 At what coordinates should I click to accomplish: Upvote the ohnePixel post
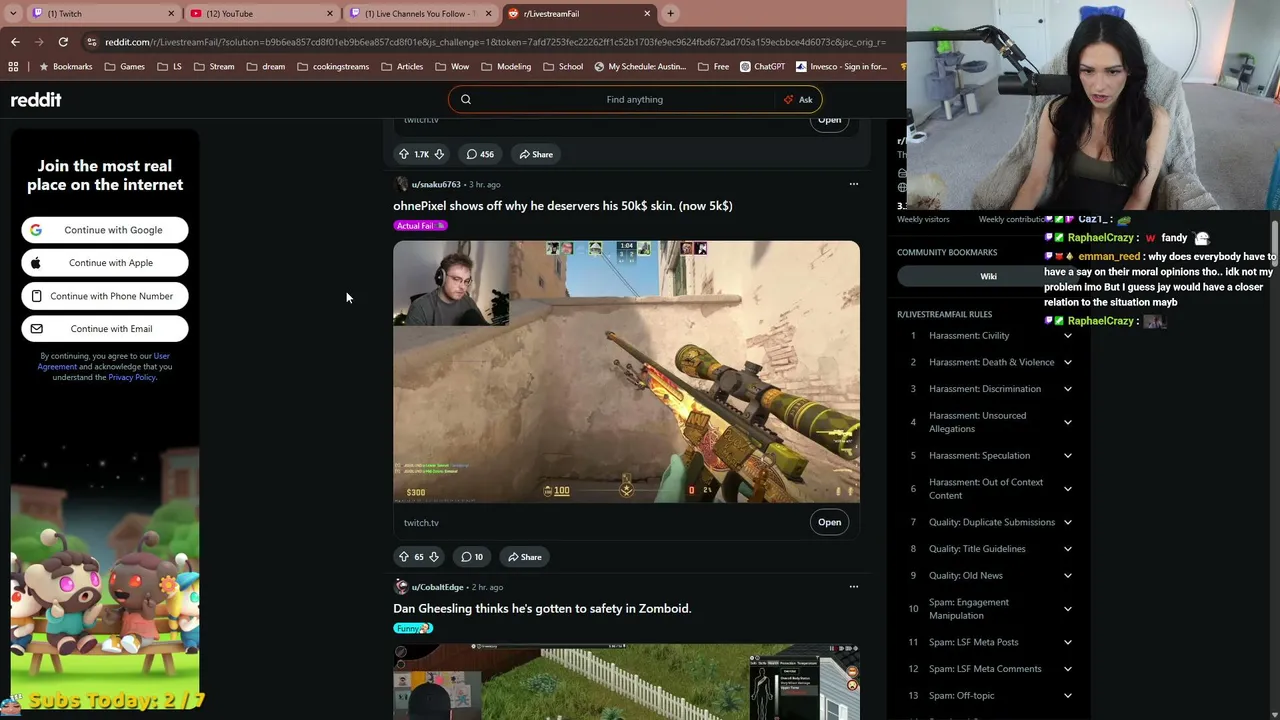tap(404, 557)
